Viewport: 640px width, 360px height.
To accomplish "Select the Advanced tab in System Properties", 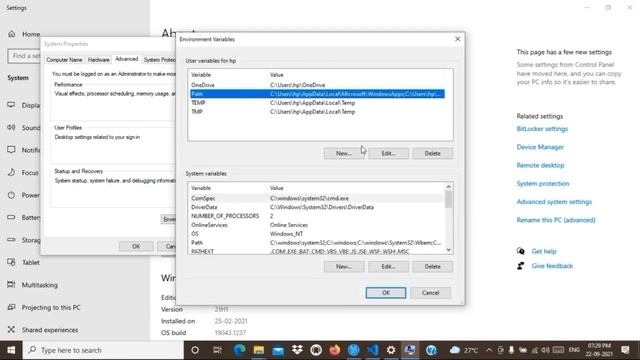I will pyautogui.click(x=127, y=59).
